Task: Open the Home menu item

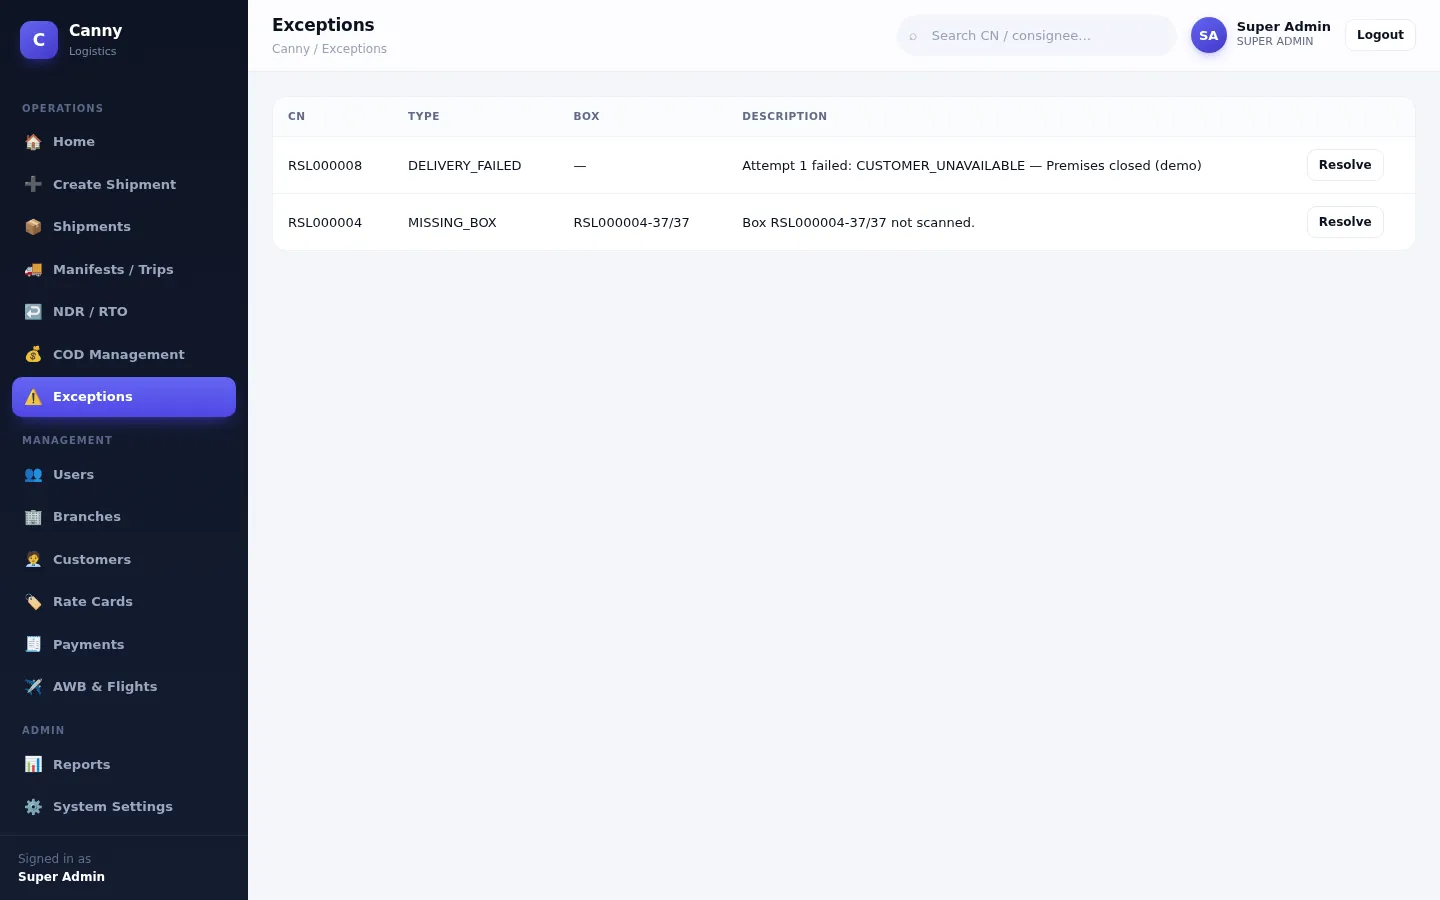Action: [x=124, y=142]
